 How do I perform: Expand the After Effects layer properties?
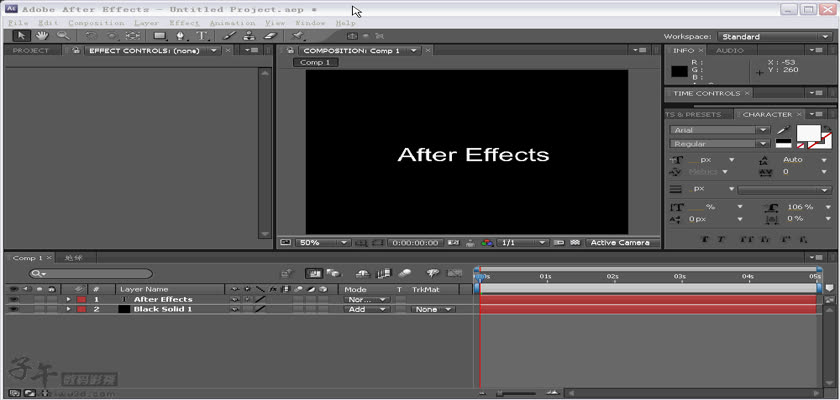(x=68, y=299)
